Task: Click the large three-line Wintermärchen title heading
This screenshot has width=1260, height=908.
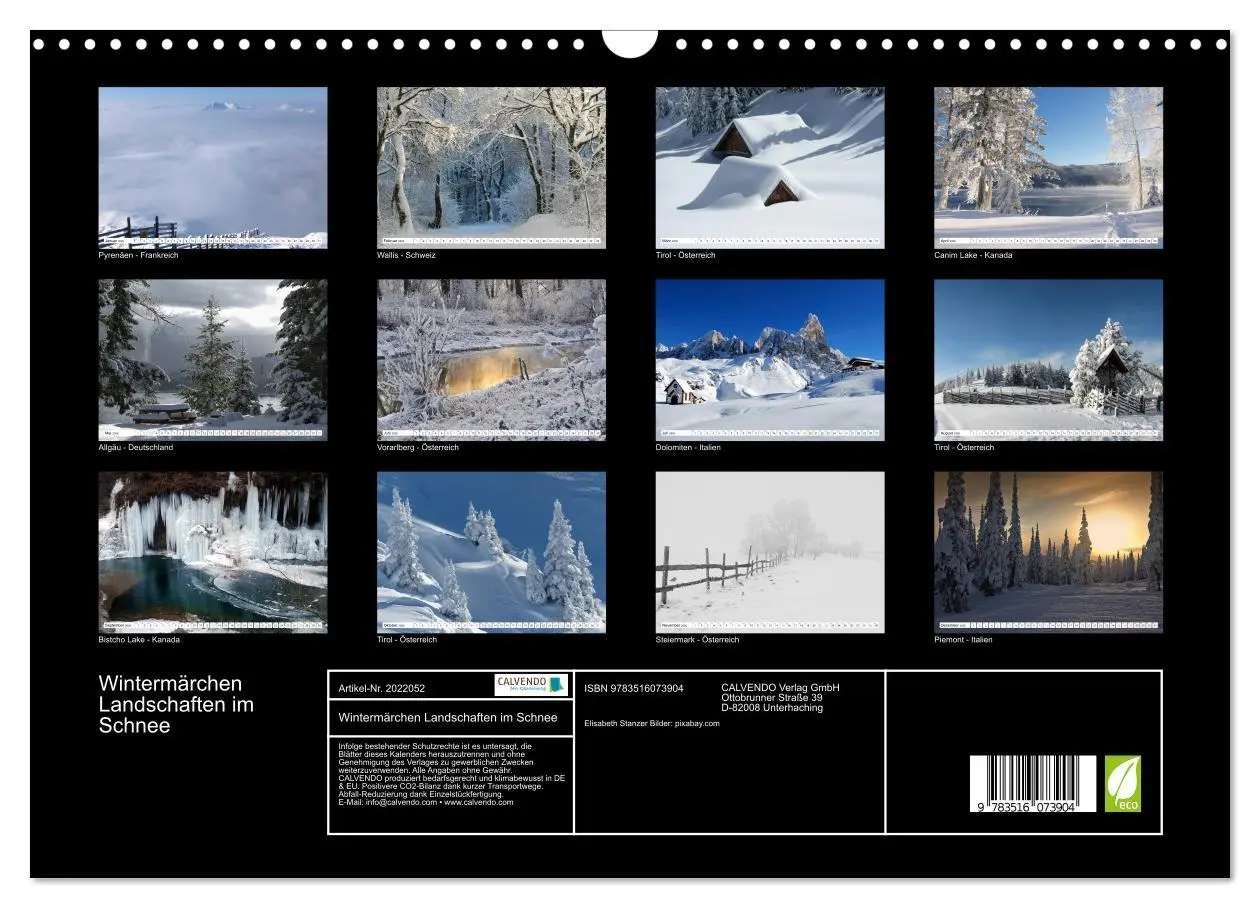Action: 176,705
